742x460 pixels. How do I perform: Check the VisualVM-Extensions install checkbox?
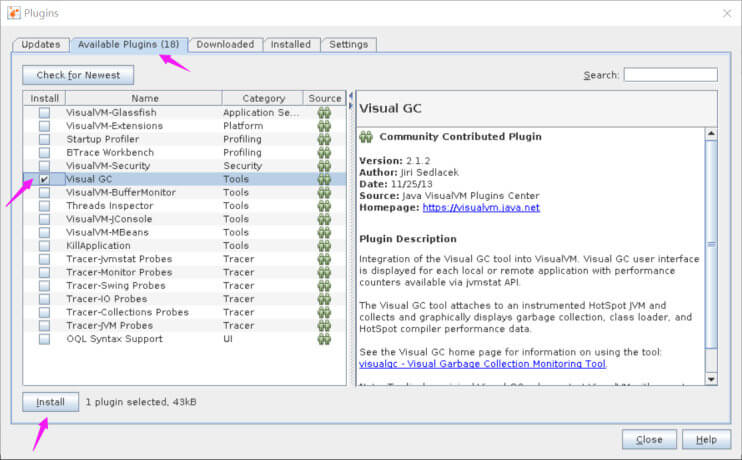[44, 126]
